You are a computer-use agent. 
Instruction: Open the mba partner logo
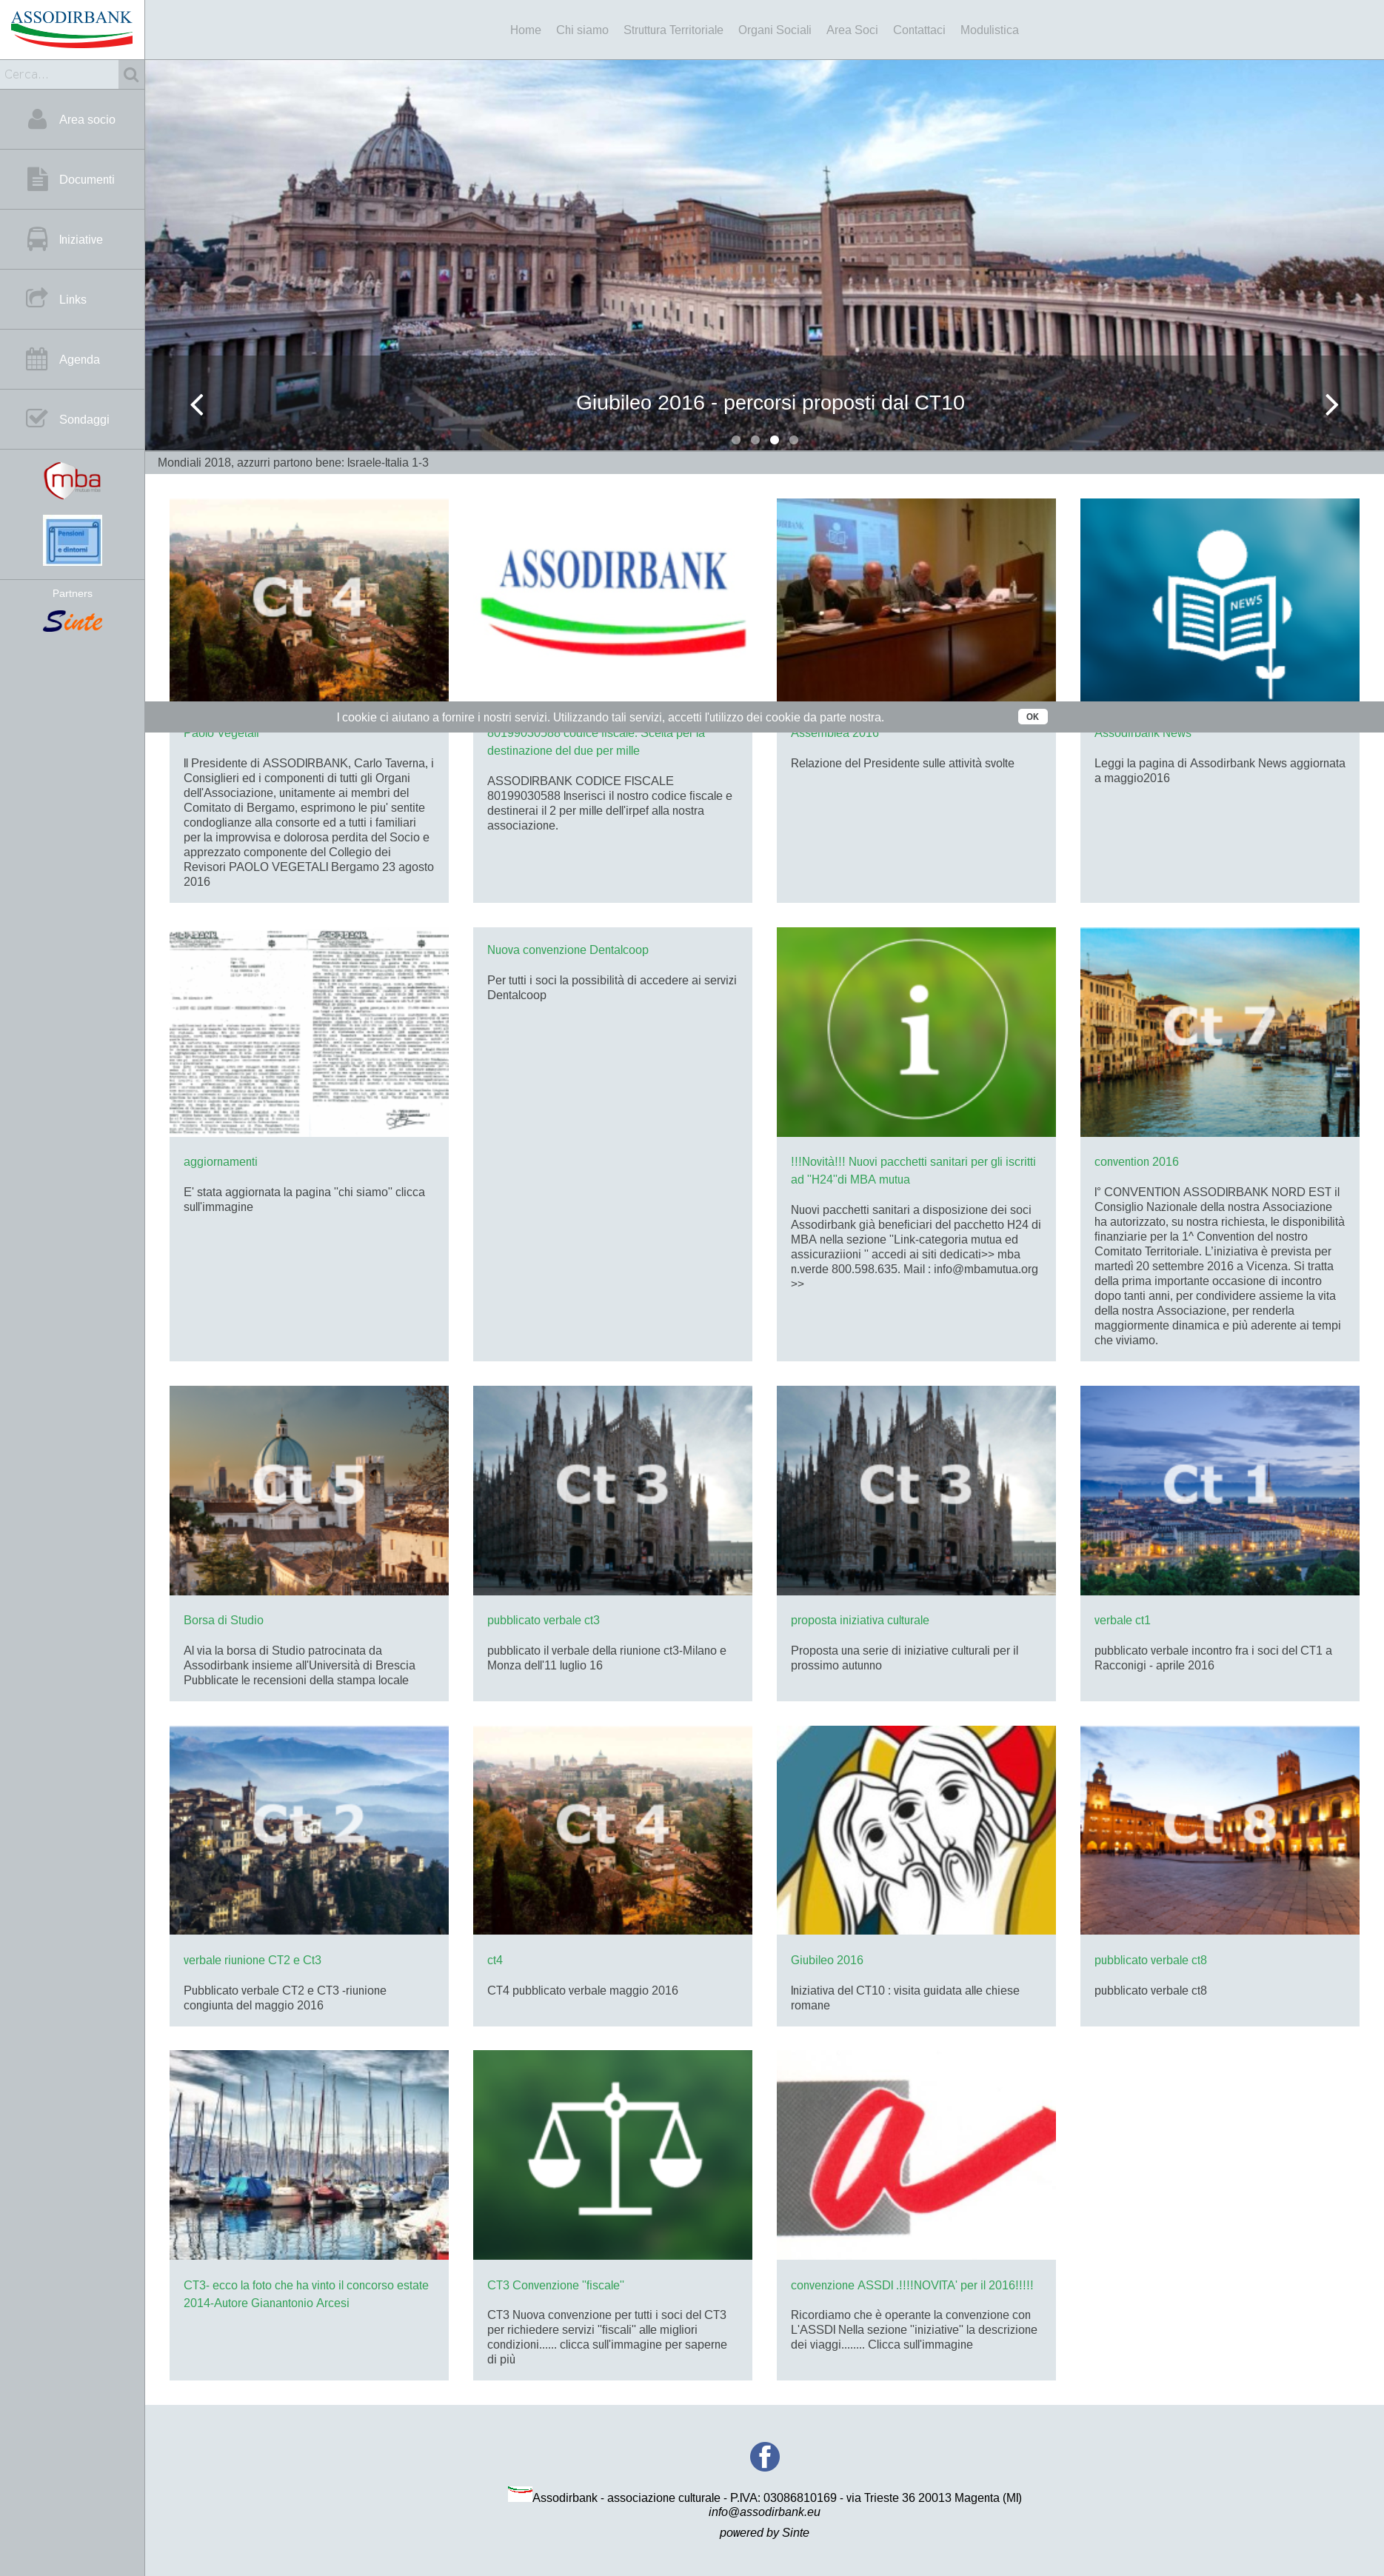[72, 481]
